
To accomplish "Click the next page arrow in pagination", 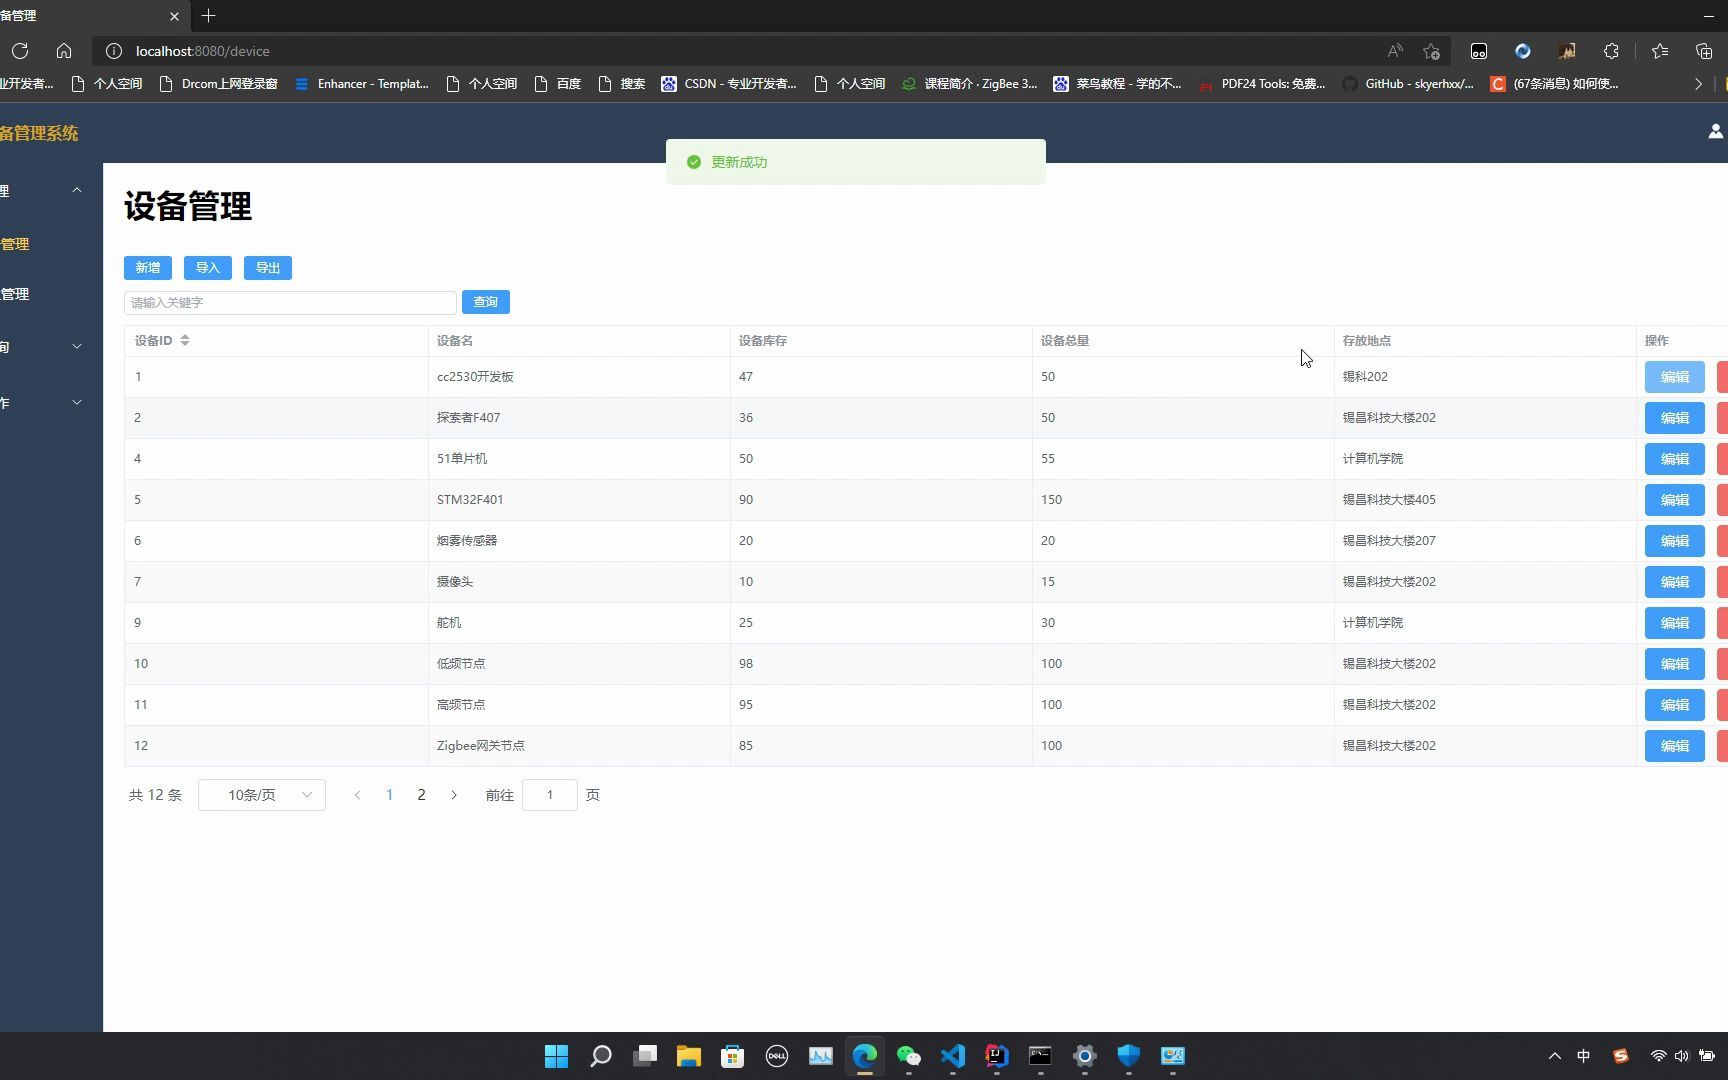I will tap(454, 795).
